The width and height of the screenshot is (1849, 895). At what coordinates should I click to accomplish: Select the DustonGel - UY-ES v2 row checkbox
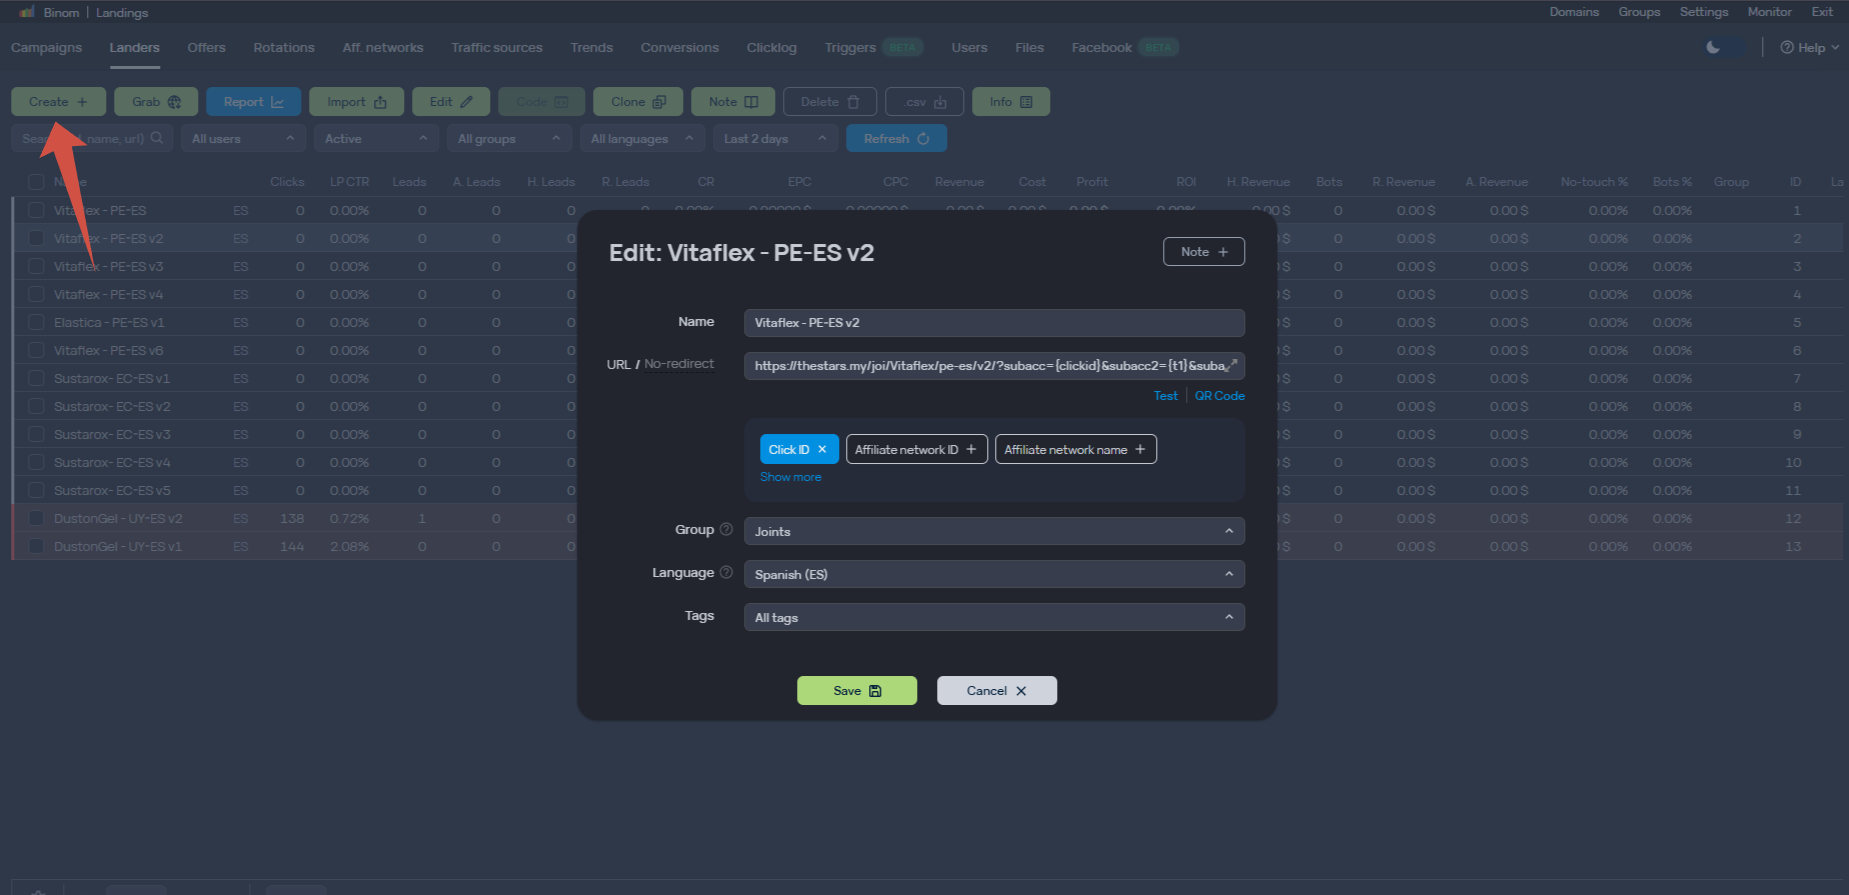[36, 518]
